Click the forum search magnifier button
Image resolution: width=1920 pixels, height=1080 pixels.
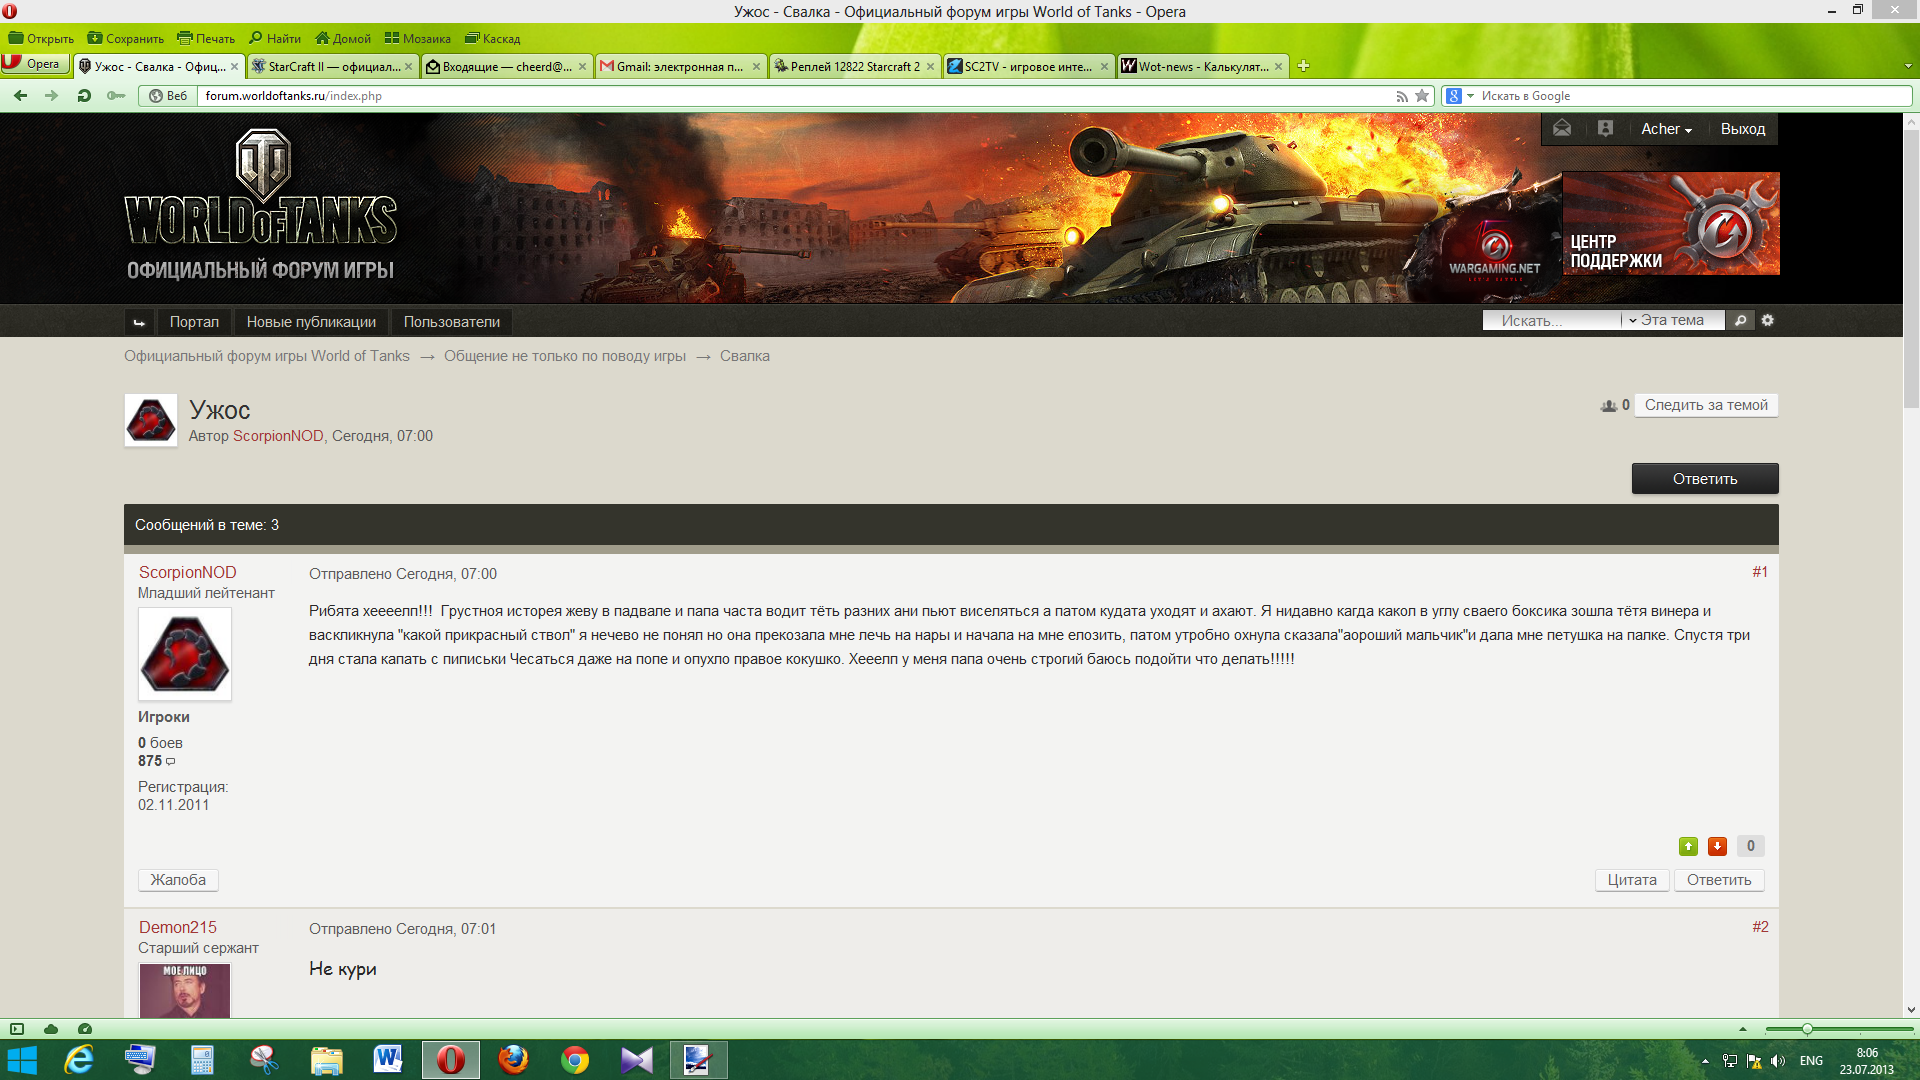[1741, 321]
